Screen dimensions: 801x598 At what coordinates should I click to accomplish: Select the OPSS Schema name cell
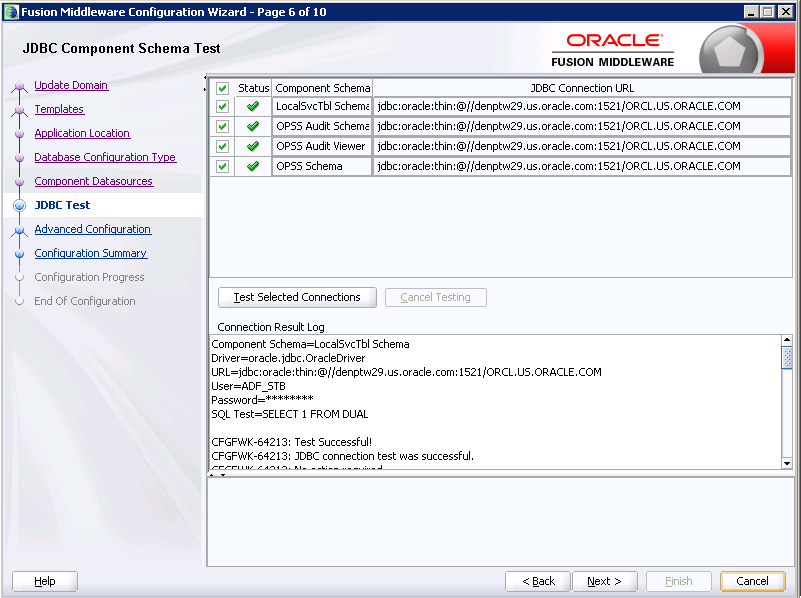tap(322, 166)
